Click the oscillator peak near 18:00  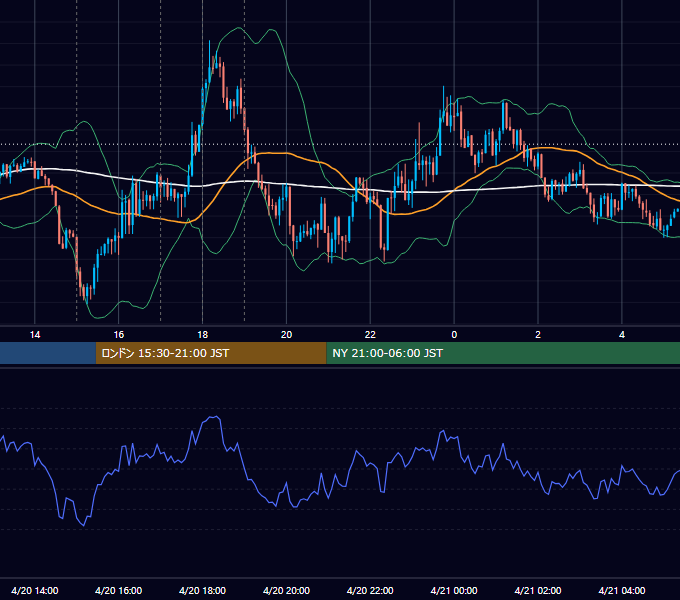tap(214, 417)
